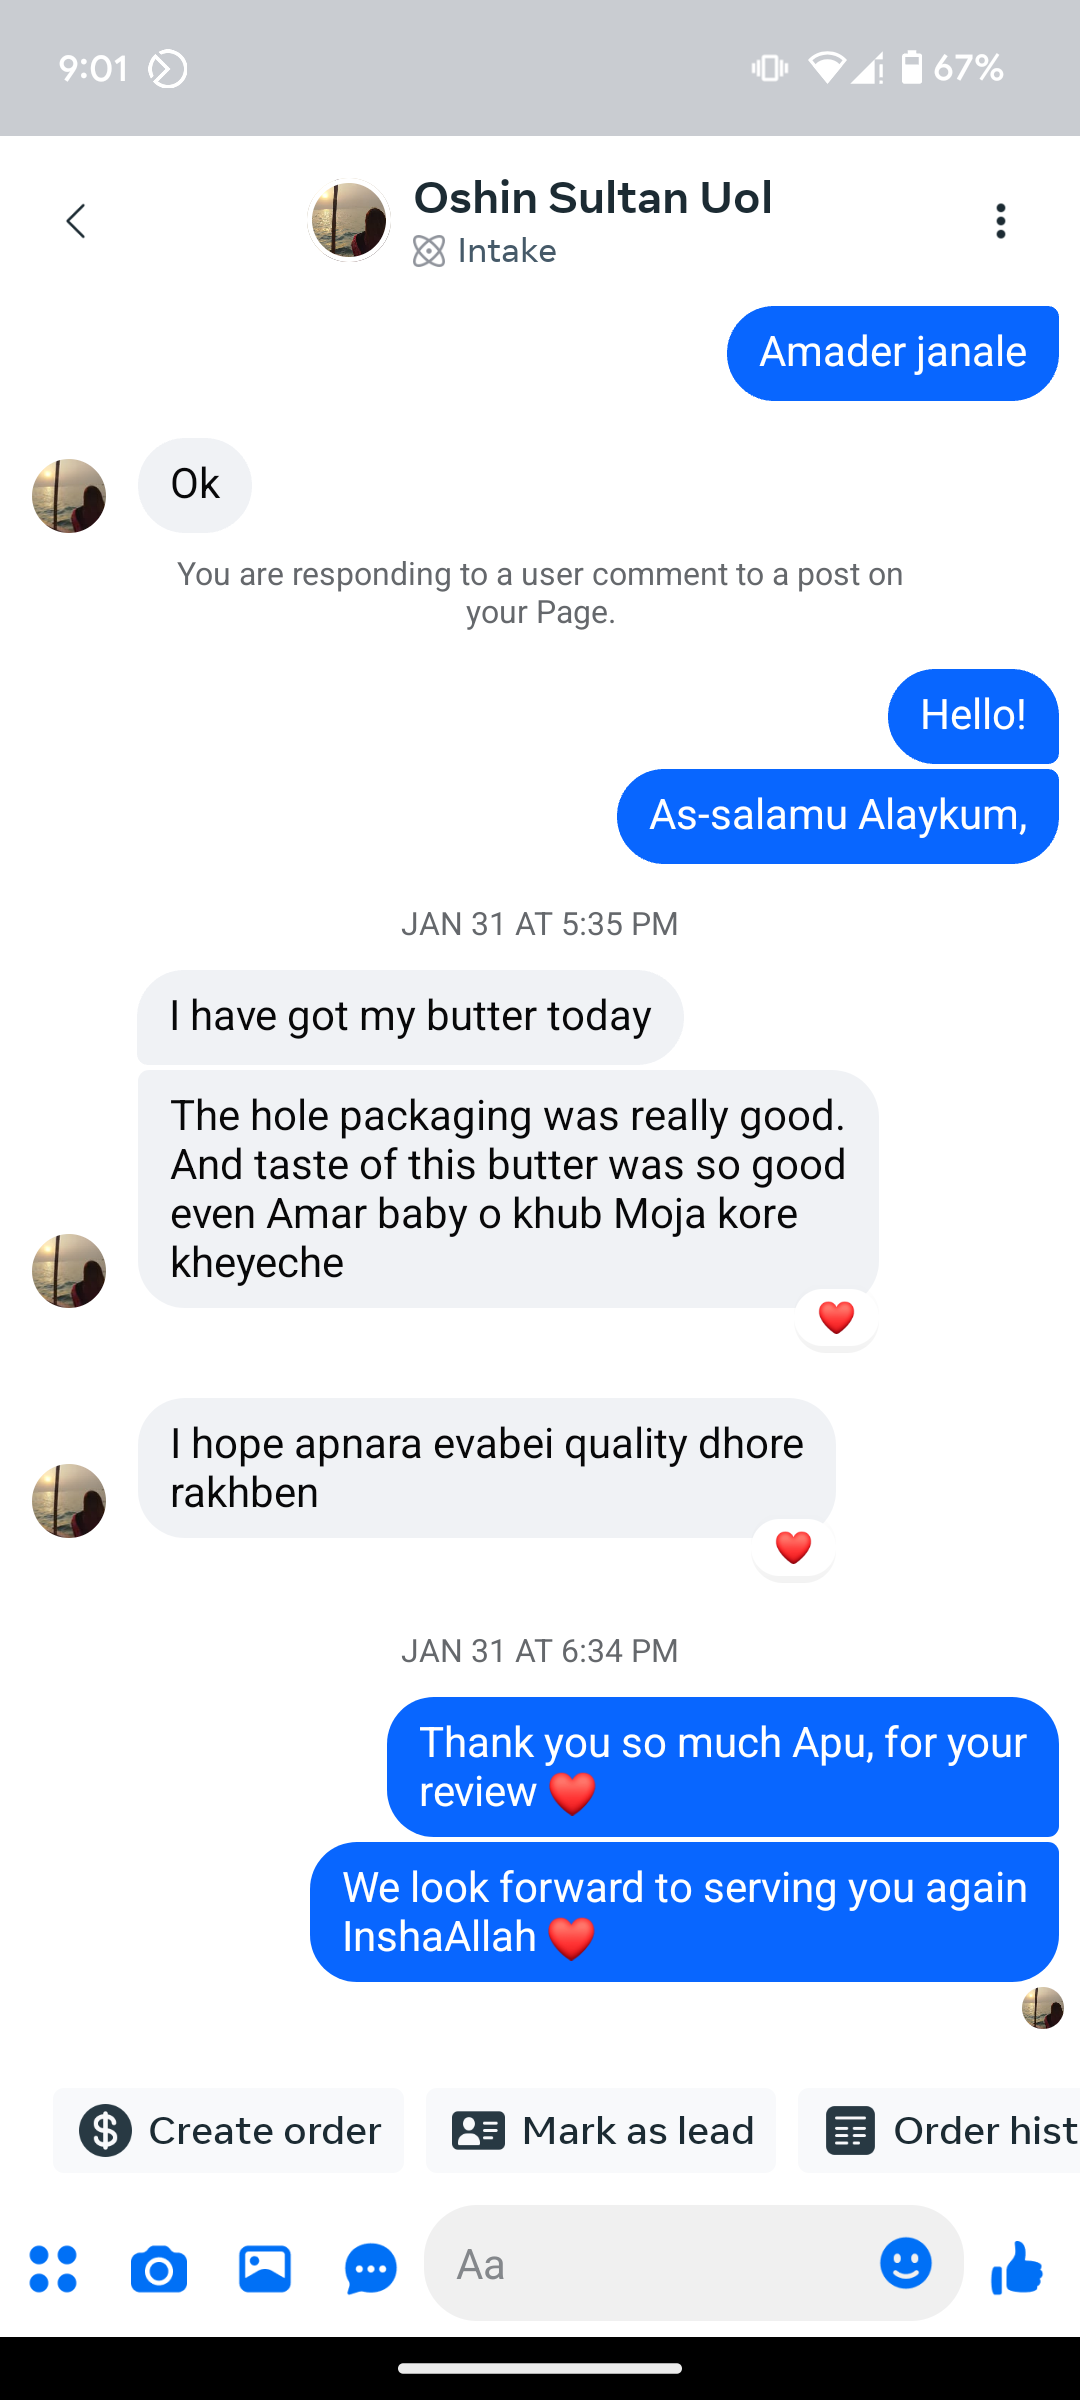Open the four-dot apps grid icon

(53, 2268)
